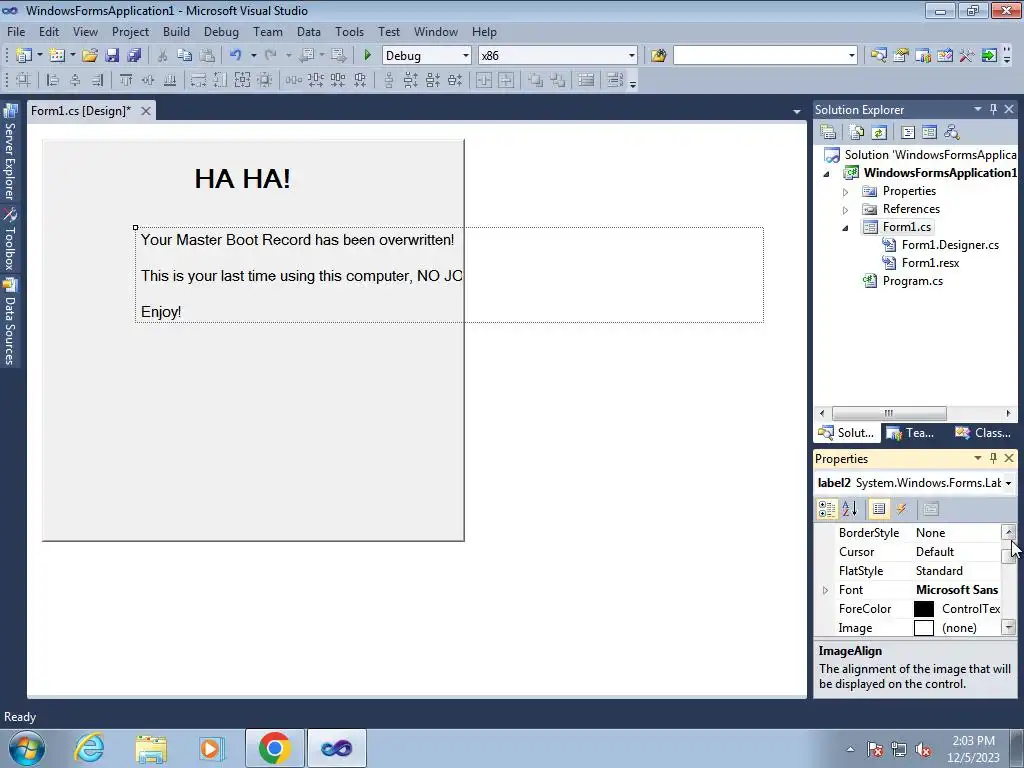This screenshot has width=1024, height=768.
Task: Click the Align Tops layout icon
Action: coord(125,80)
